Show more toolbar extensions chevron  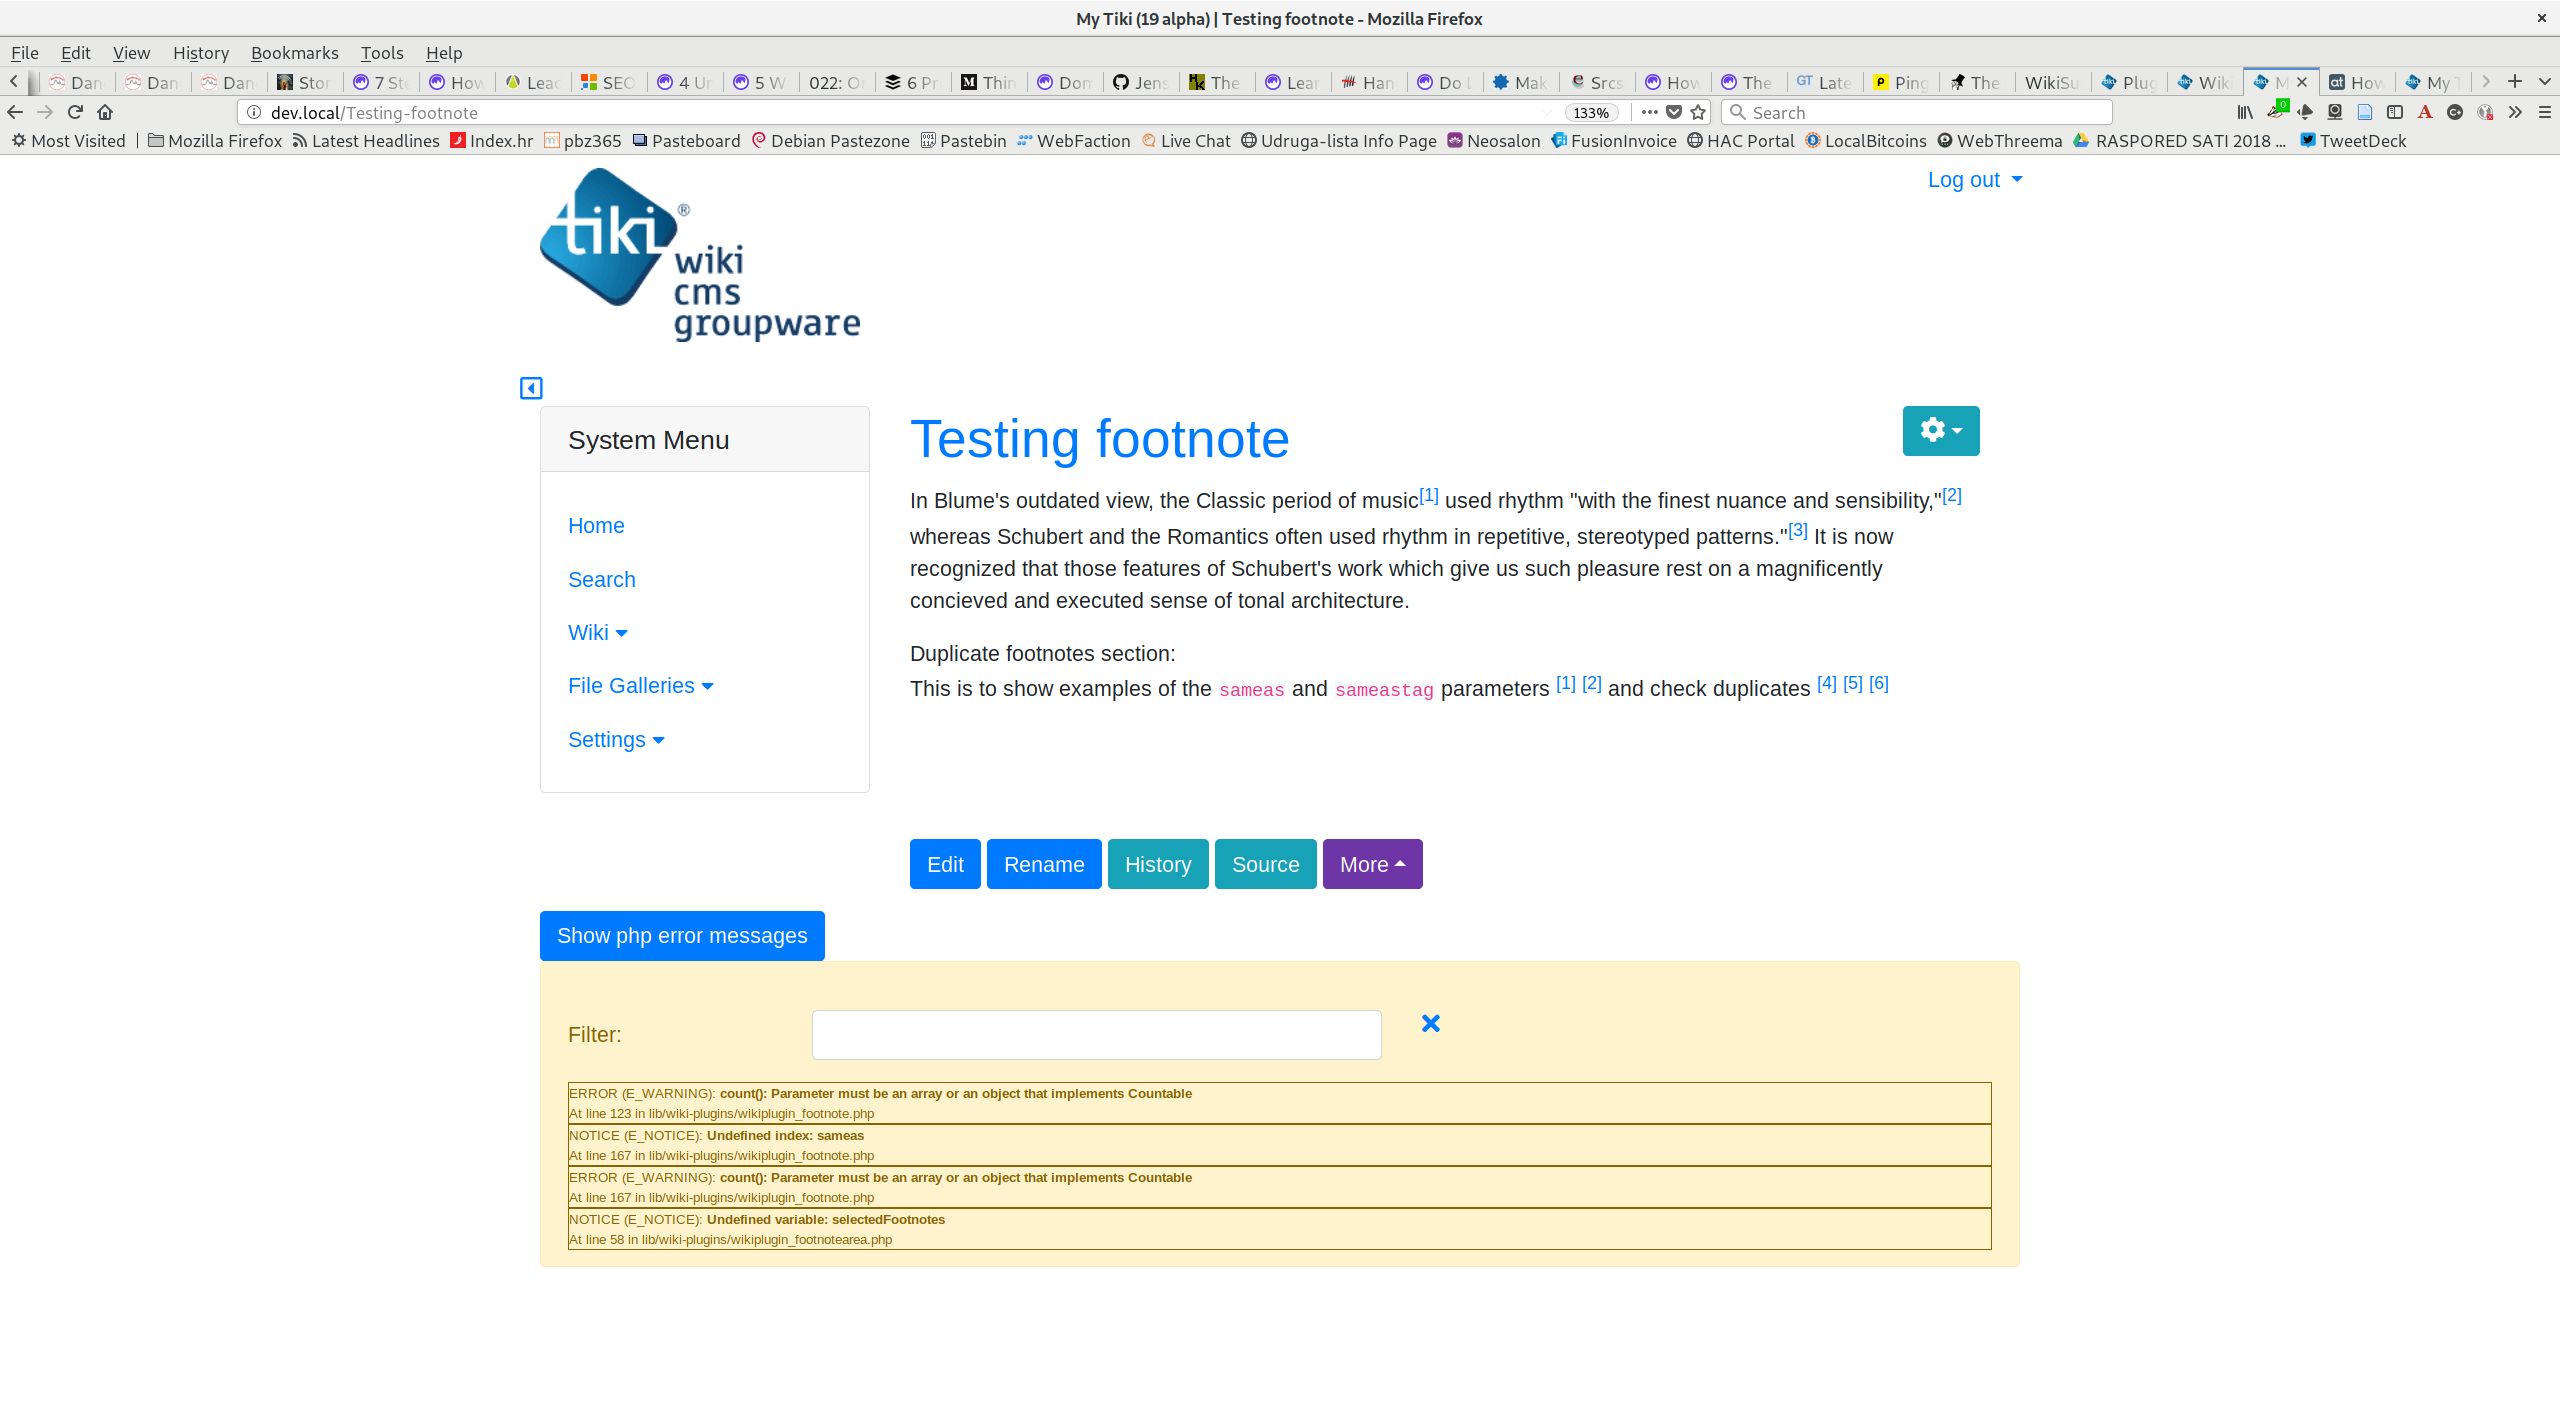point(2515,112)
